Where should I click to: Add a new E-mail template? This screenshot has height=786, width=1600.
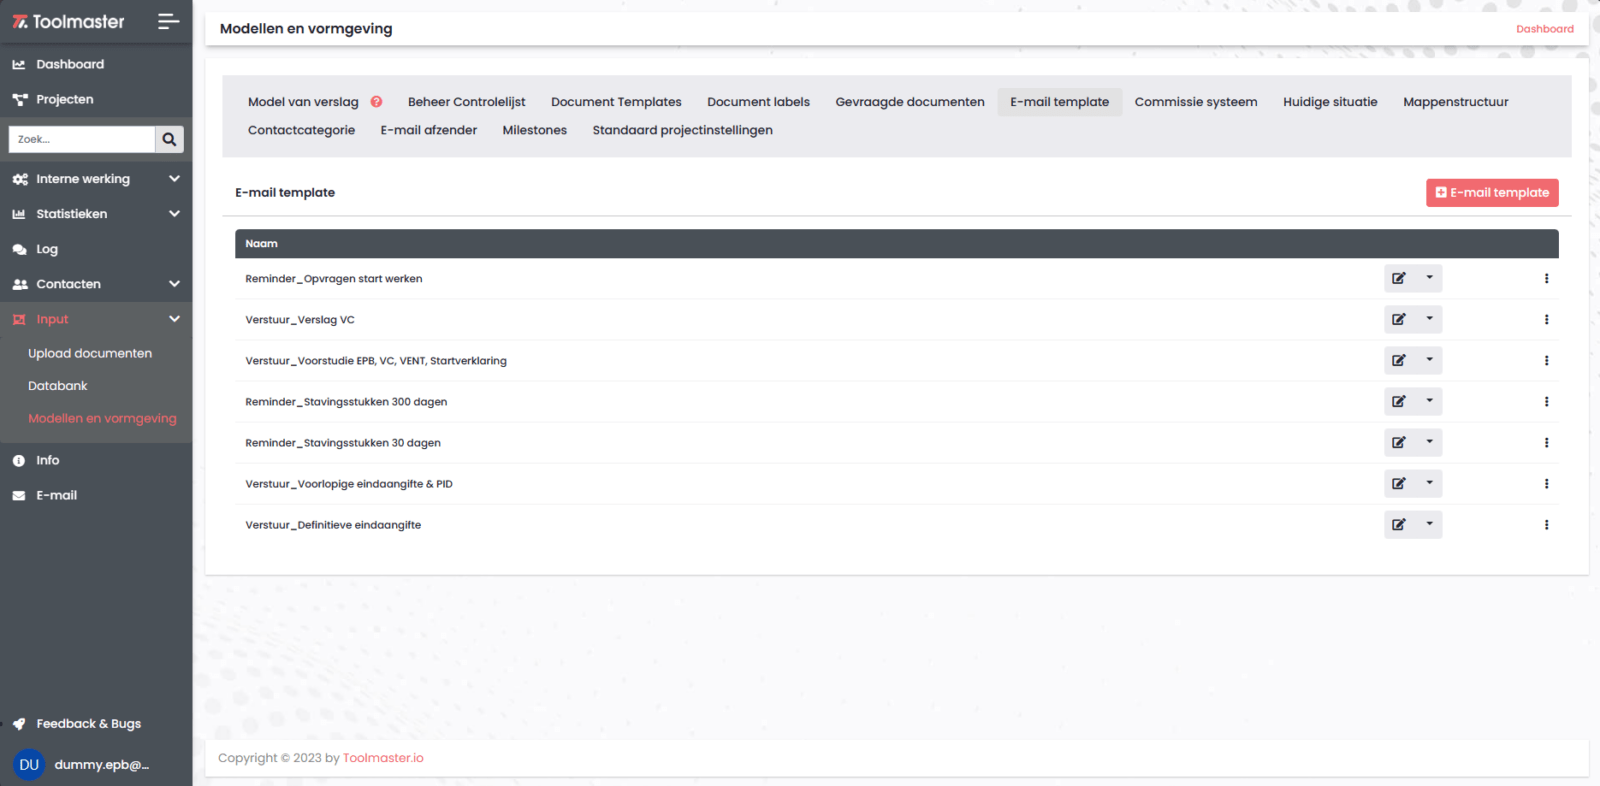tap(1492, 193)
